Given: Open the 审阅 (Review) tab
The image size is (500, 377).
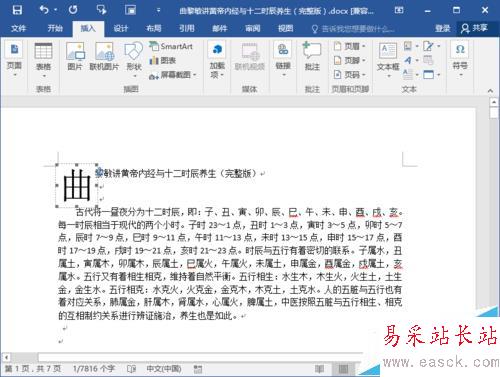Looking at the screenshot, I should pos(253,28).
